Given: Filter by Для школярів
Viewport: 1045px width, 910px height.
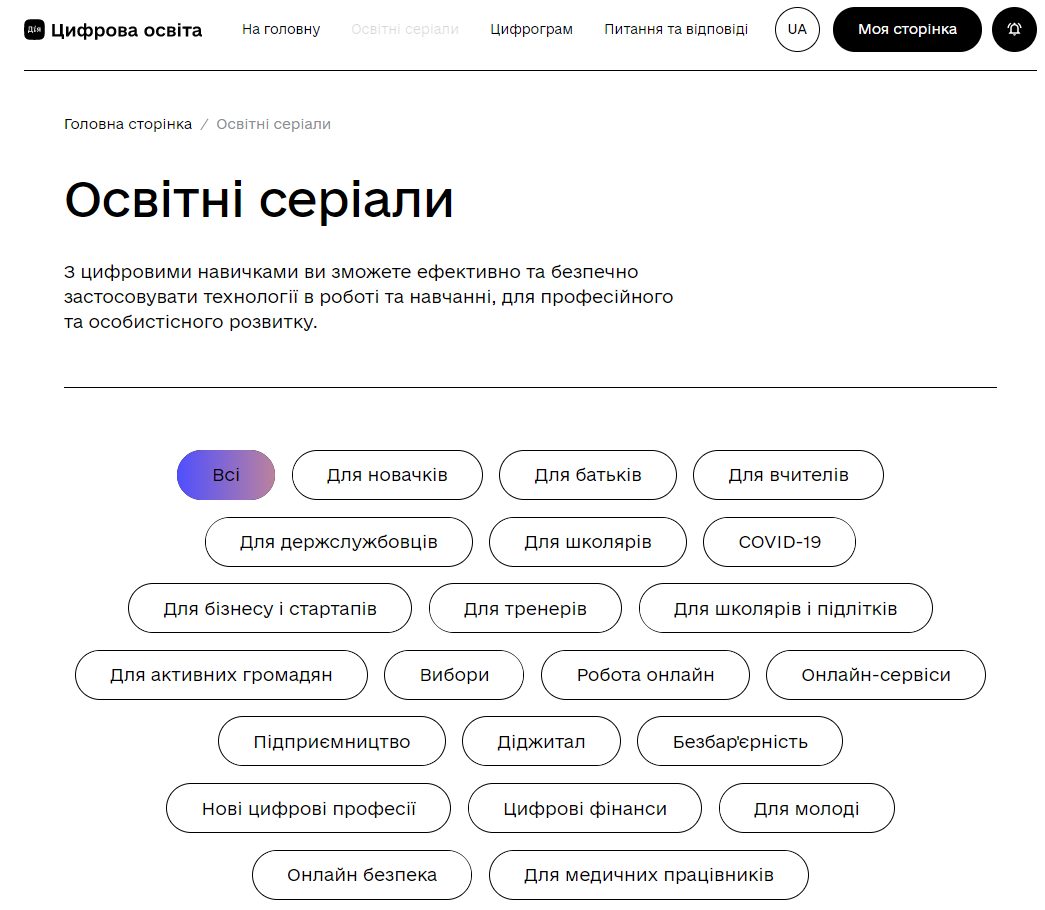Looking at the screenshot, I should coord(588,542).
